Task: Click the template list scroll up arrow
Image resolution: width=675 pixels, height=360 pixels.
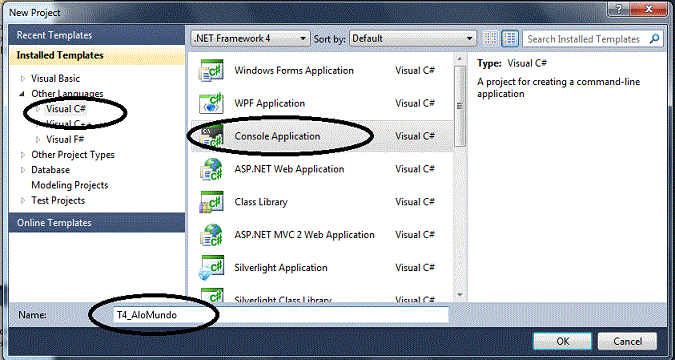Action: pos(460,59)
